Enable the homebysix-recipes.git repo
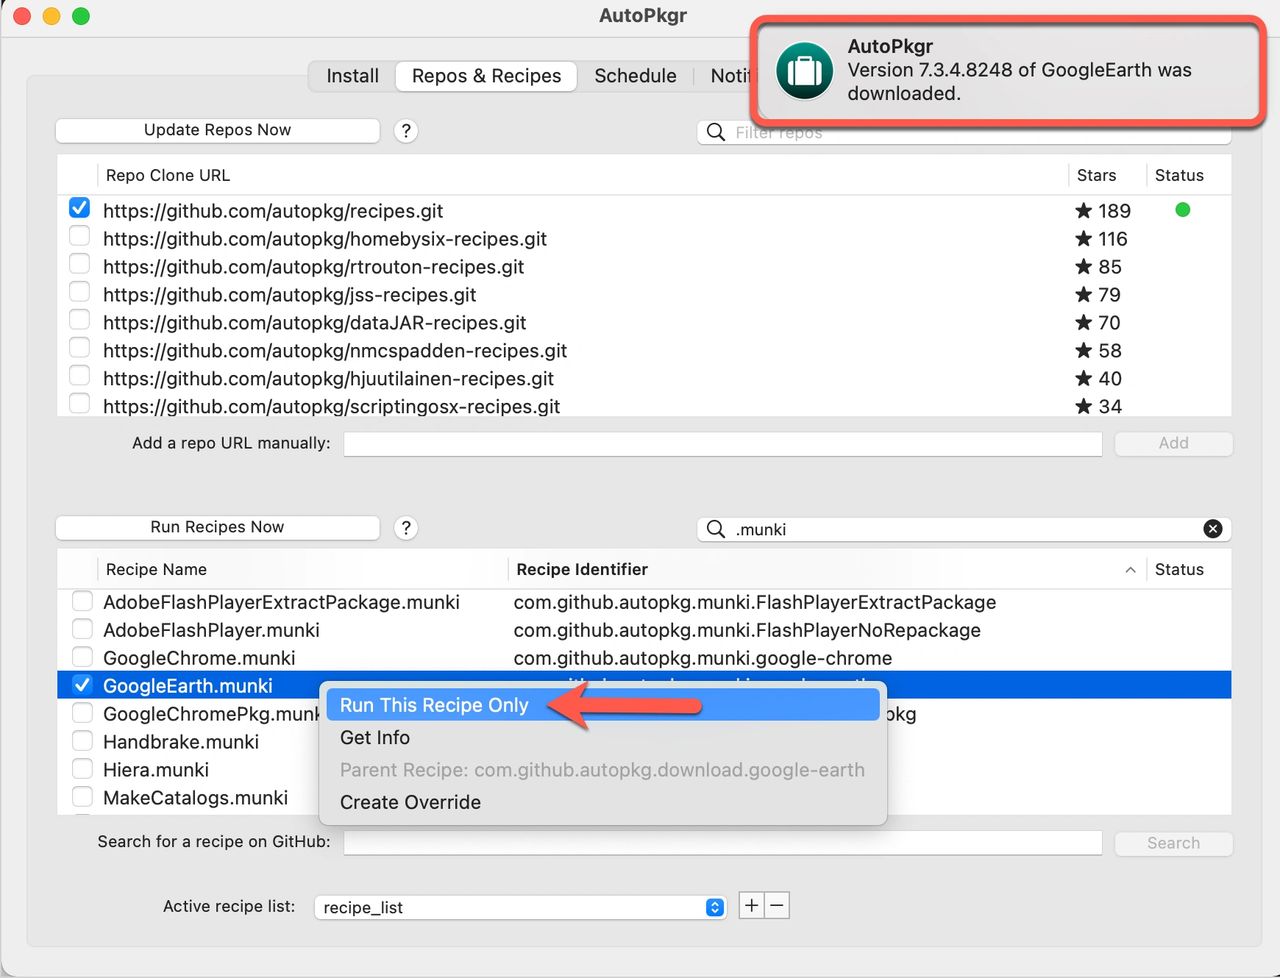The width and height of the screenshot is (1280, 978). pos(79,236)
